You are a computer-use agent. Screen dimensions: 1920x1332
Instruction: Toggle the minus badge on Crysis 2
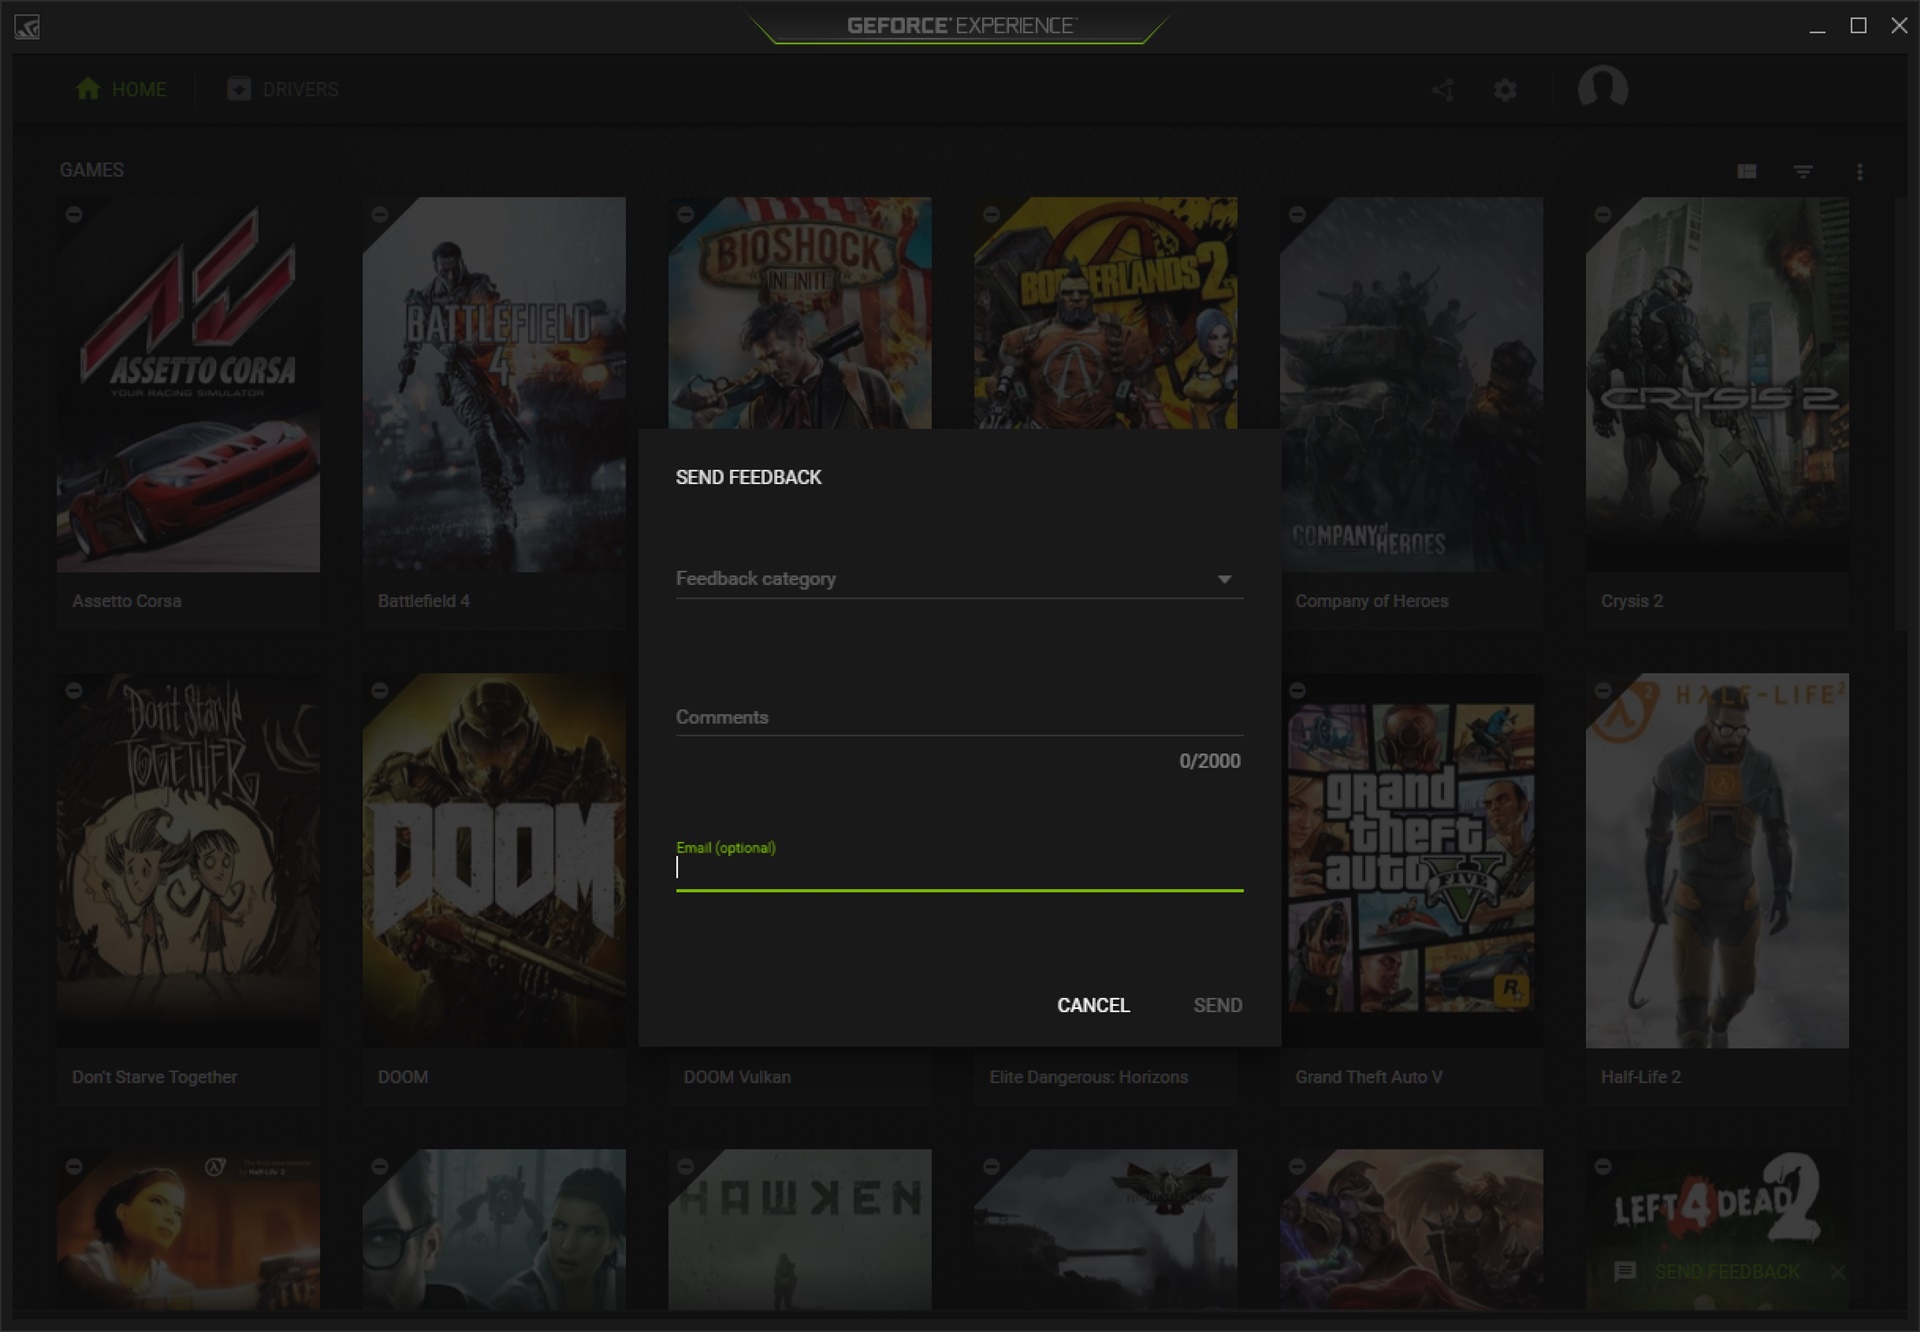[1603, 214]
